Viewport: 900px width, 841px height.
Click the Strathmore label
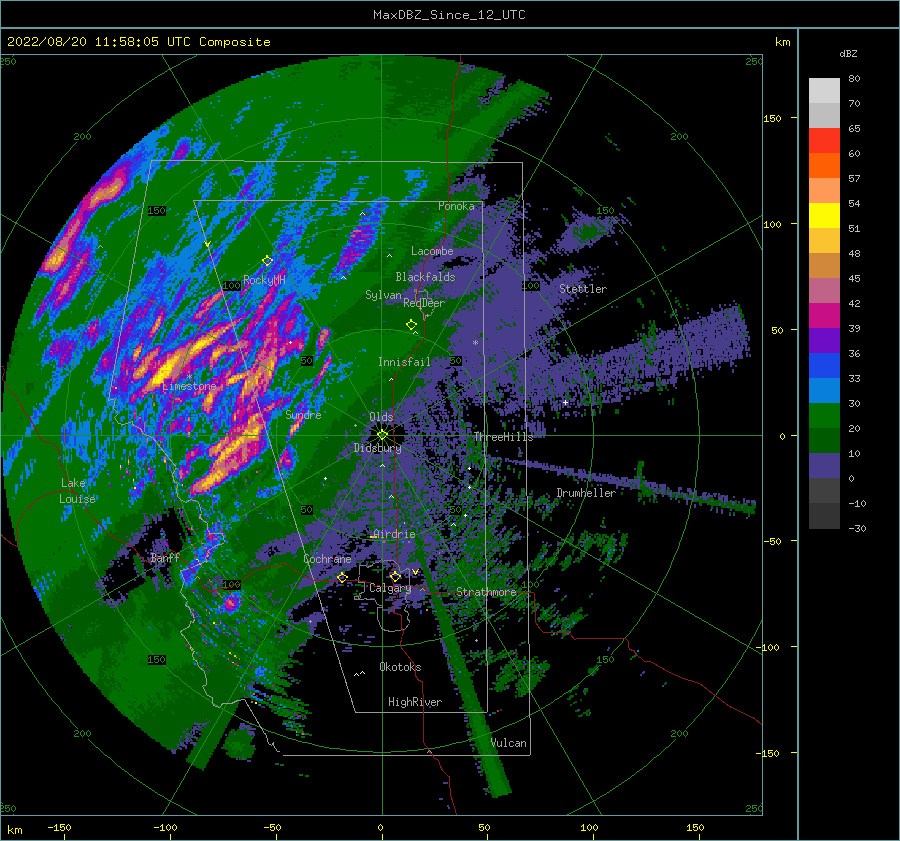486,592
